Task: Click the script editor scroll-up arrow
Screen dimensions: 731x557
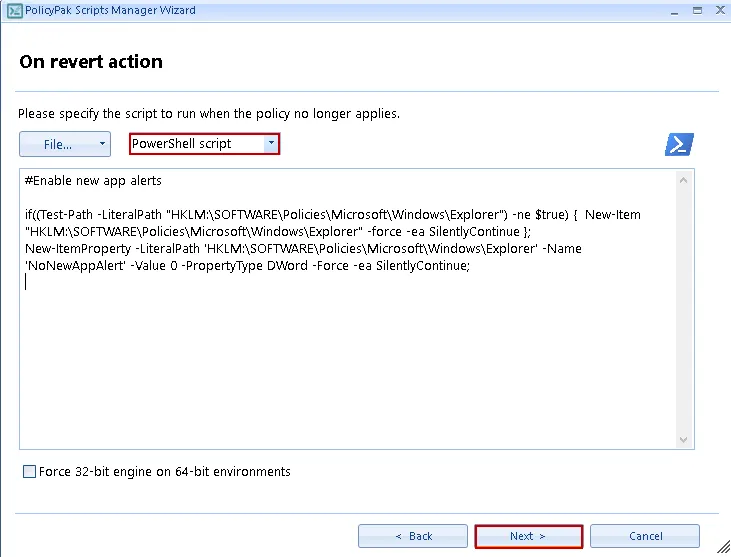Action: (x=683, y=180)
